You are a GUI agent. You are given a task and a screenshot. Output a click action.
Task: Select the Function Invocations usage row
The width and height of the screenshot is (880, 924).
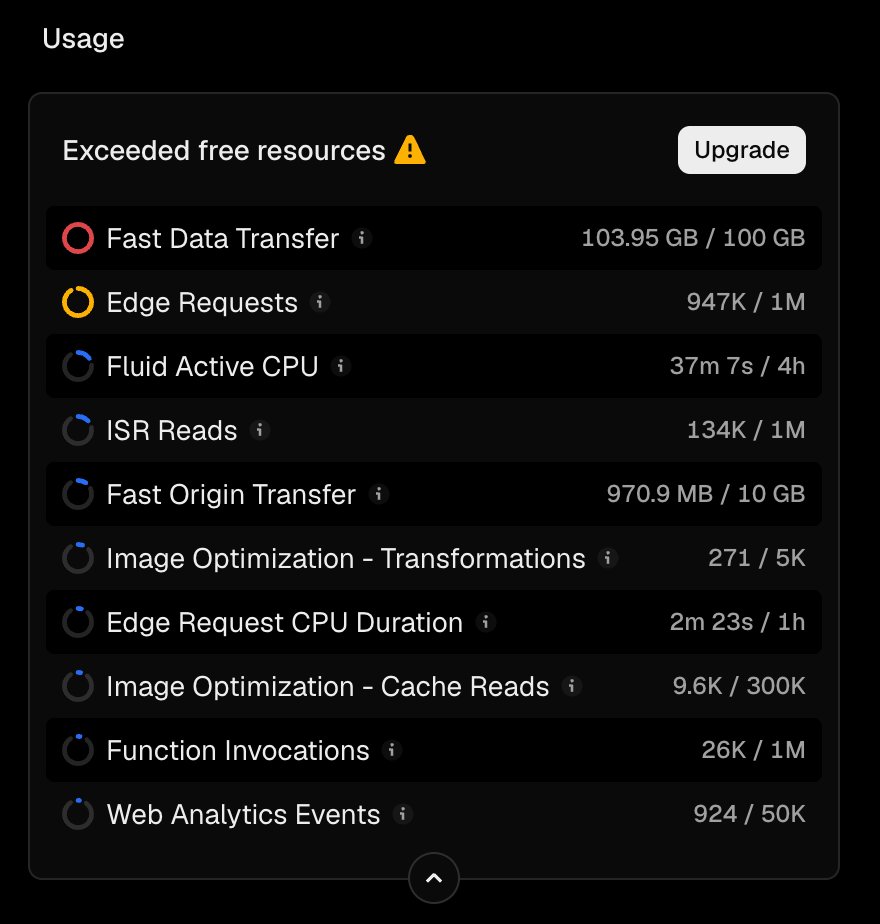pyautogui.click(x=434, y=750)
